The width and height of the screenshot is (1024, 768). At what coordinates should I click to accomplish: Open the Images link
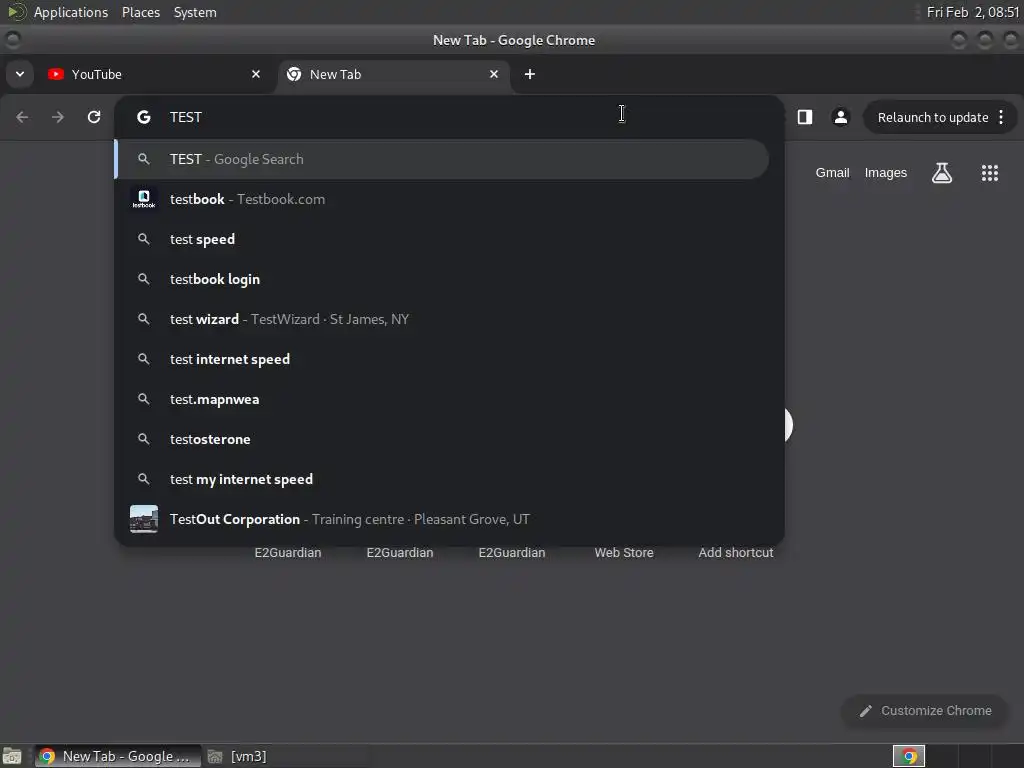click(x=886, y=173)
